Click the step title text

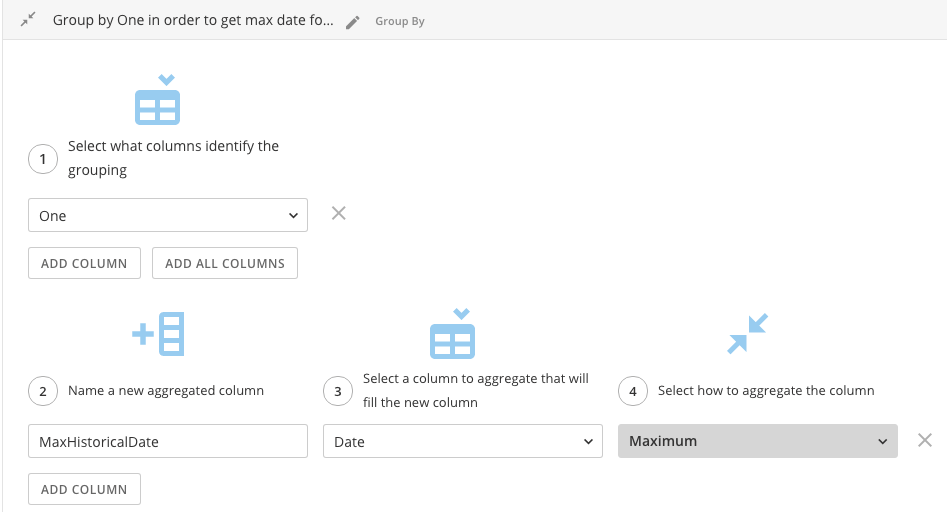193,20
